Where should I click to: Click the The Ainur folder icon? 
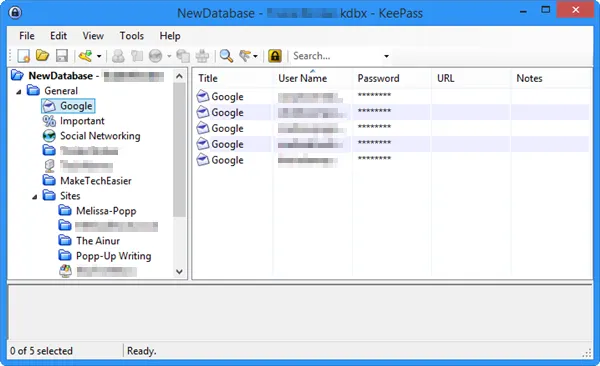click(x=65, y=240)
